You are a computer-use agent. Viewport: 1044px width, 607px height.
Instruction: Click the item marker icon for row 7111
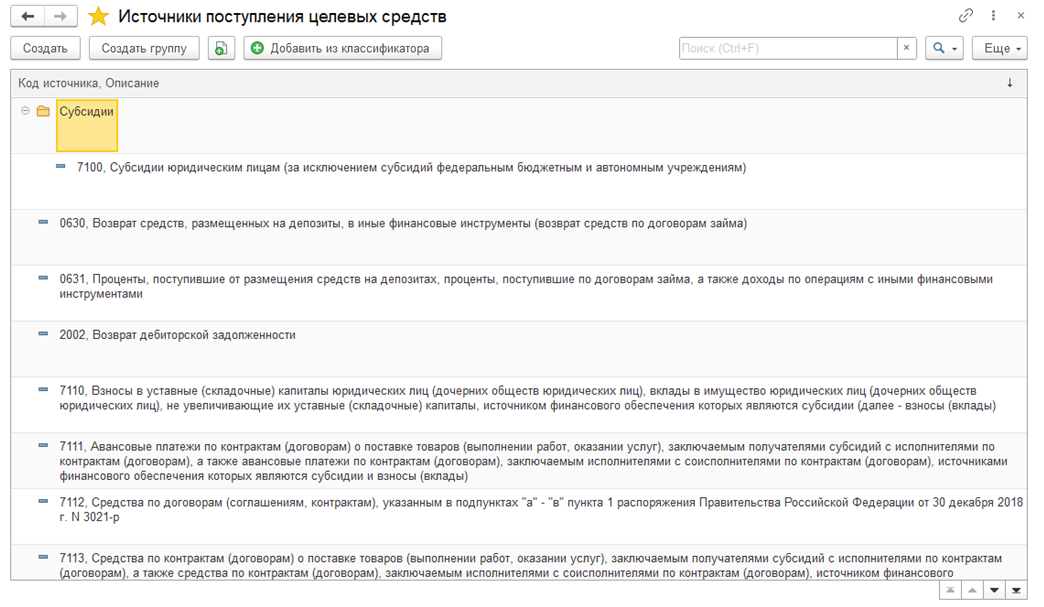[x=43, y=446]
